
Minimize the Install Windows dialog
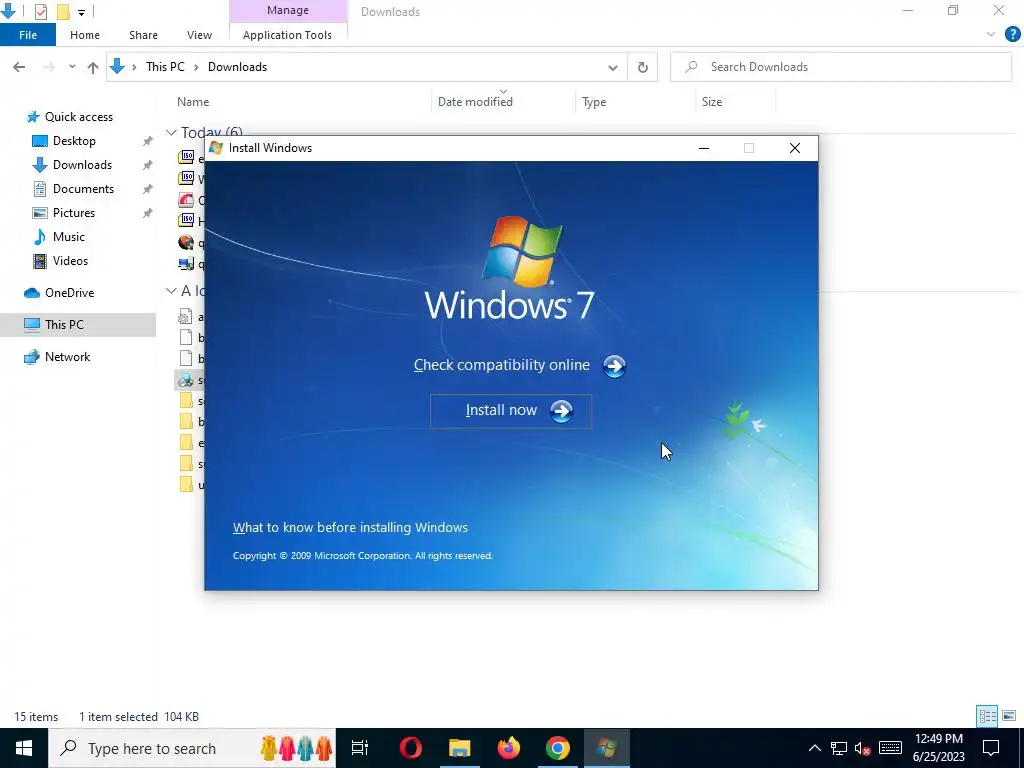point(703,148)
